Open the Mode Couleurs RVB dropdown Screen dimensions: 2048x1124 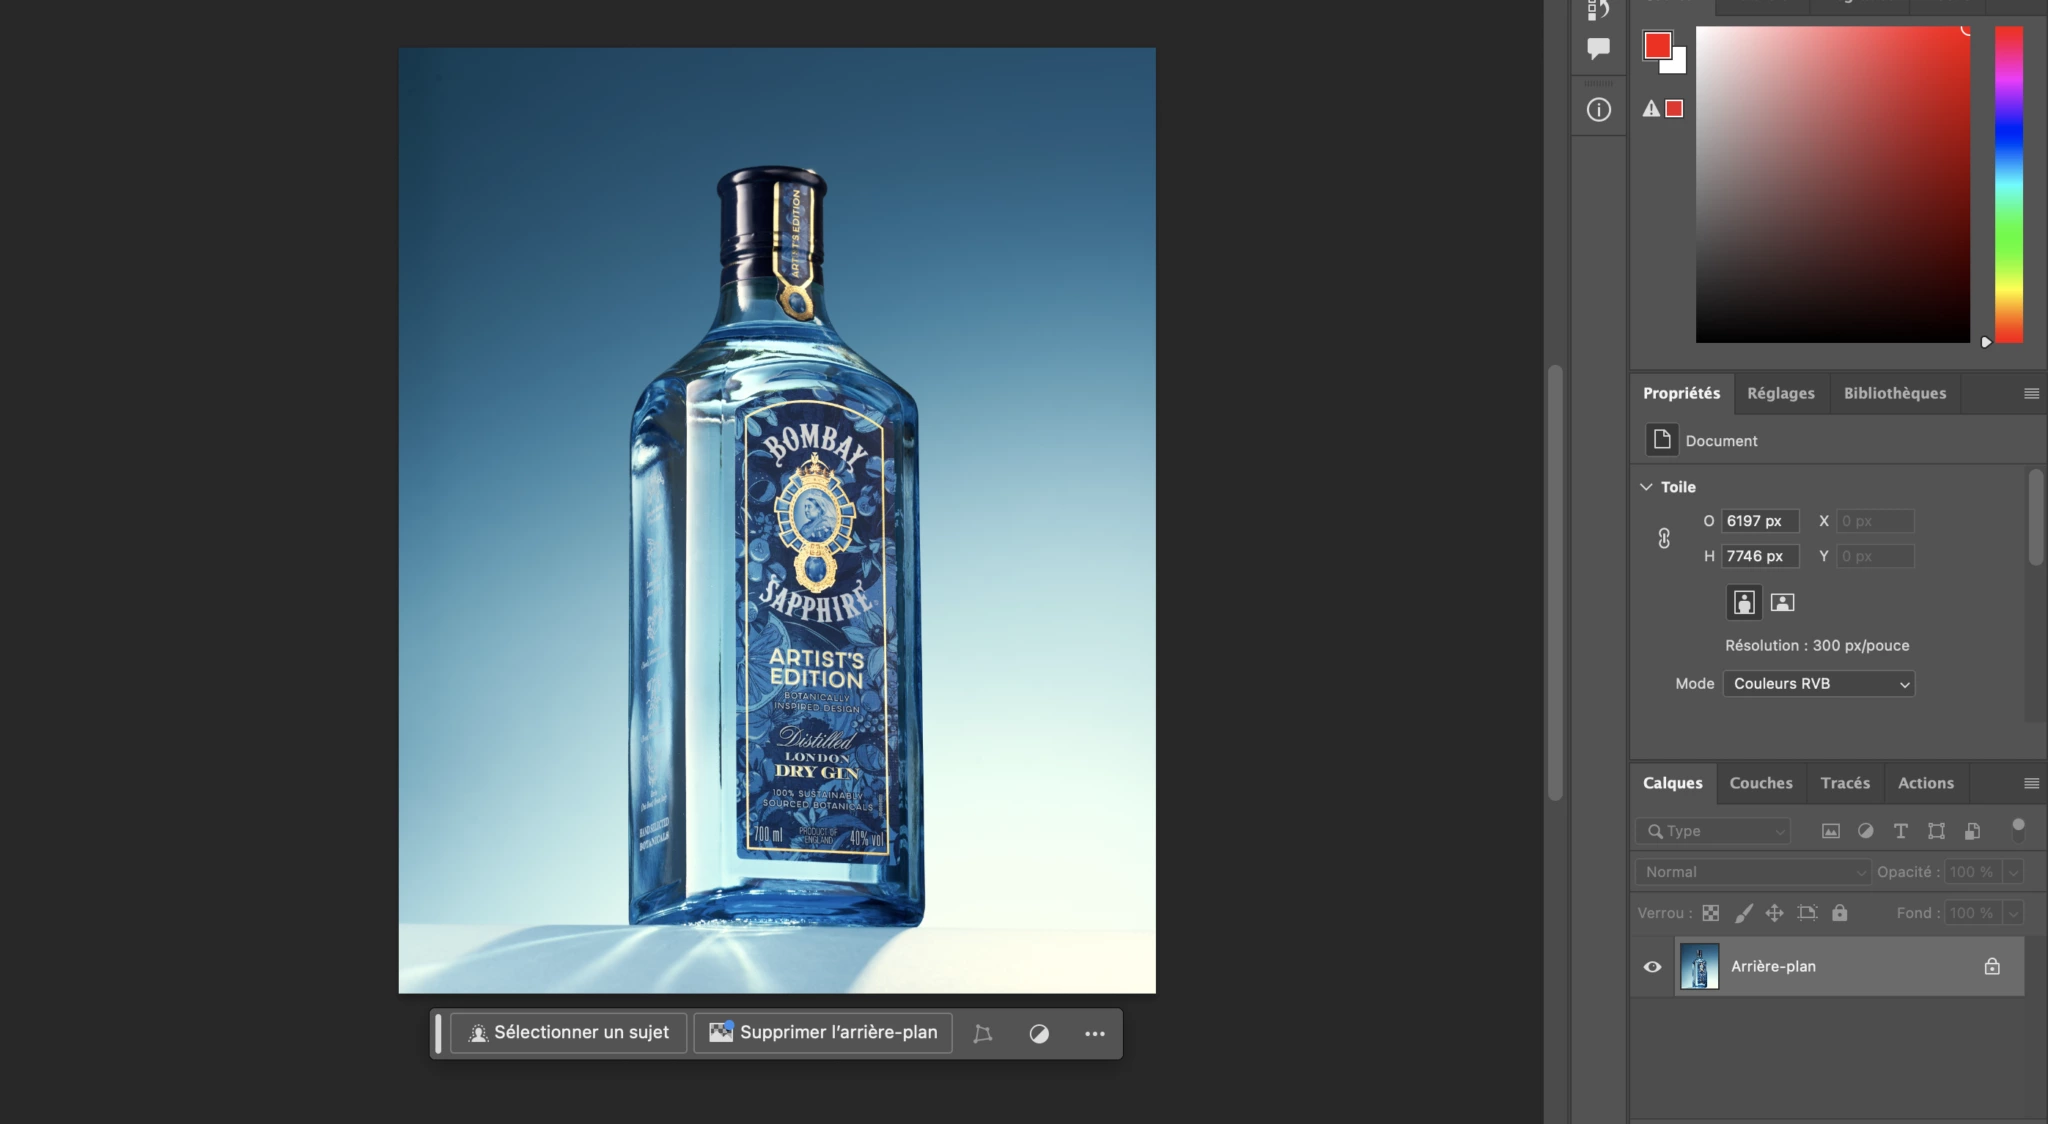tap(1818, 683)
